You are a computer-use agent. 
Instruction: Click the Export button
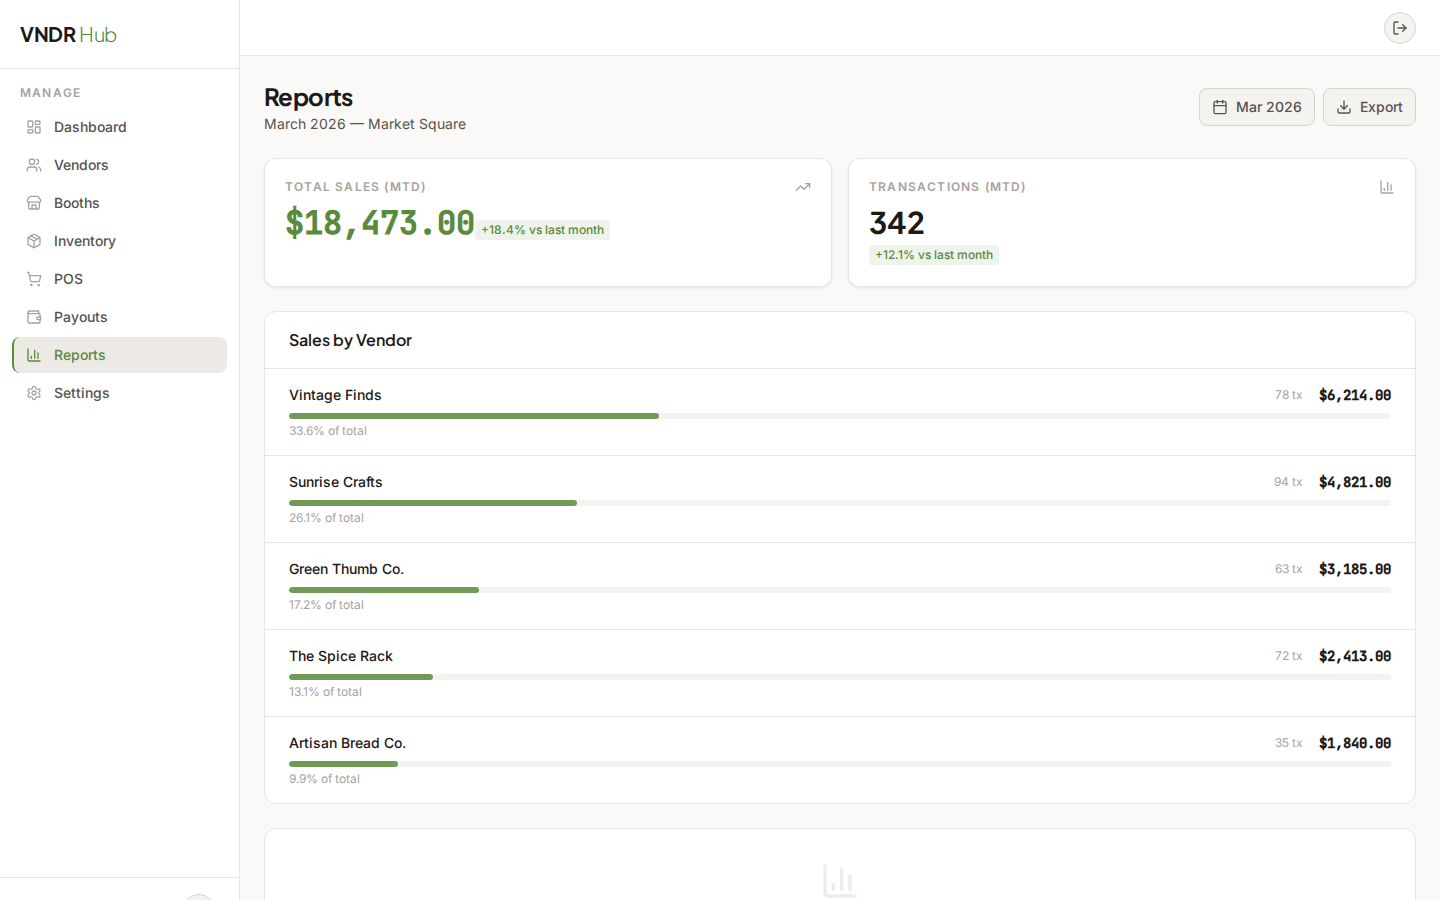[x=1369, y=107]
